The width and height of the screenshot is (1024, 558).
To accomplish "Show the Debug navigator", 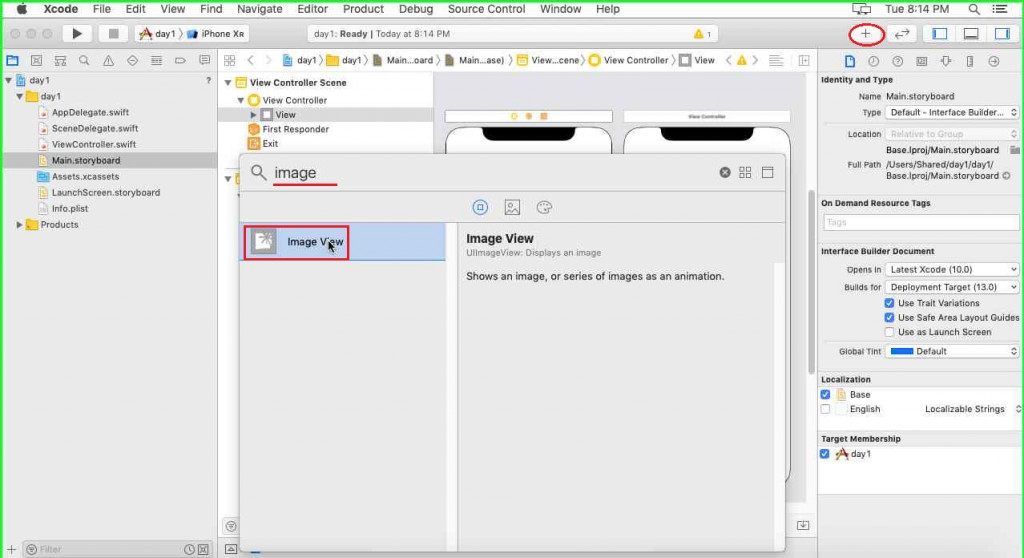I will tap(156, 61).
